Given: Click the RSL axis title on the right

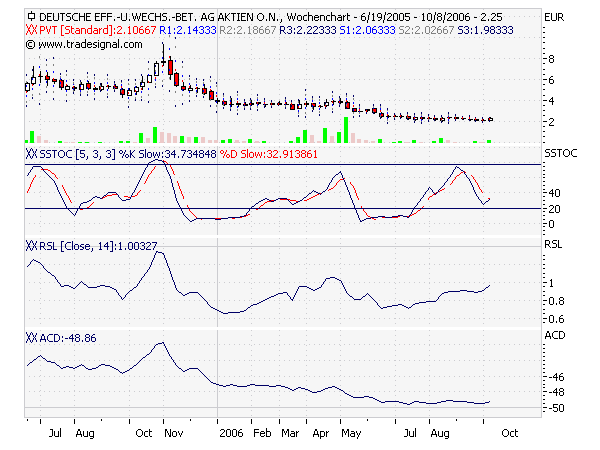Looking at the screenshot, I should pos(553,245).
